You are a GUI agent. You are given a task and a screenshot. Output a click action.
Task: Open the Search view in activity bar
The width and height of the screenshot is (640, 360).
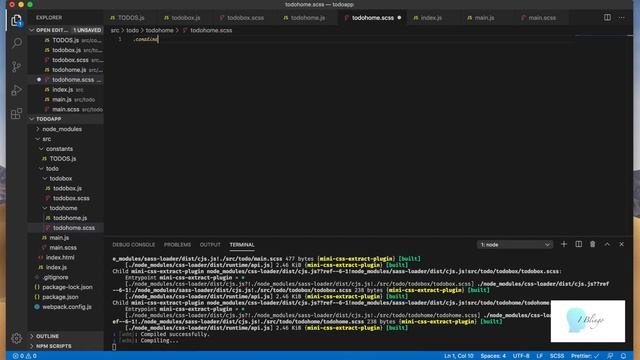point(17,43)
